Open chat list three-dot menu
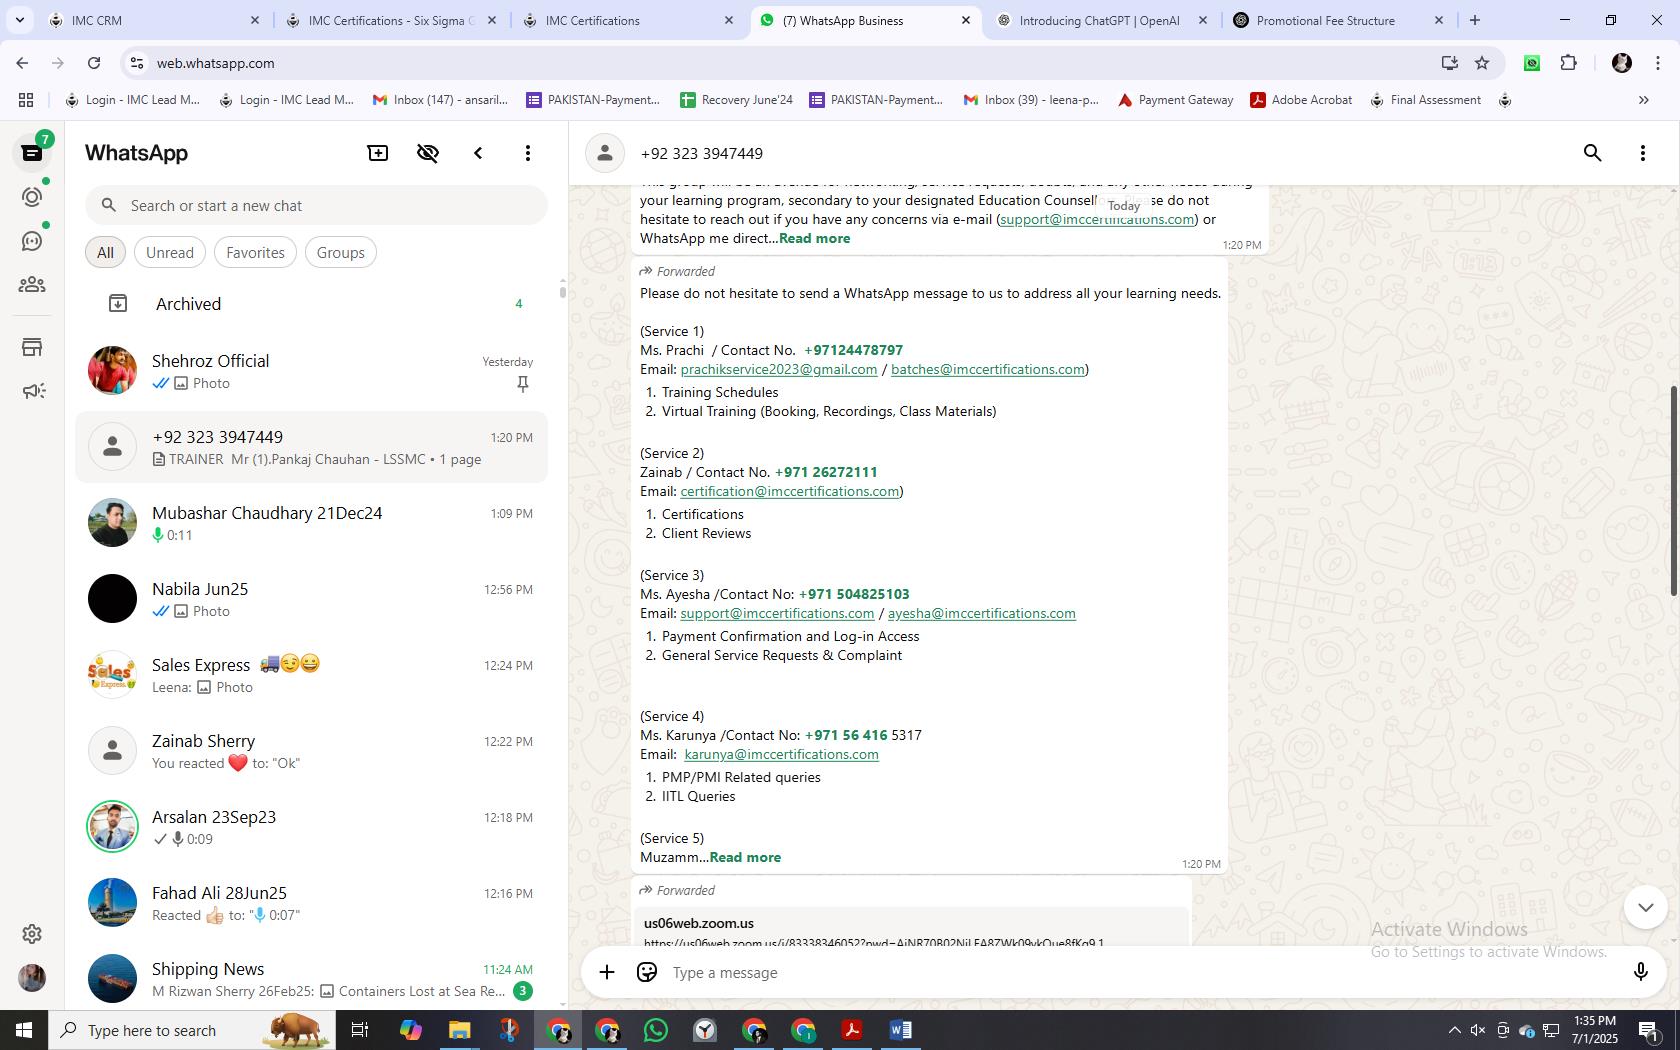Image resolution: width=1680 pixels, height=1050 pixels. click(528, 153)
